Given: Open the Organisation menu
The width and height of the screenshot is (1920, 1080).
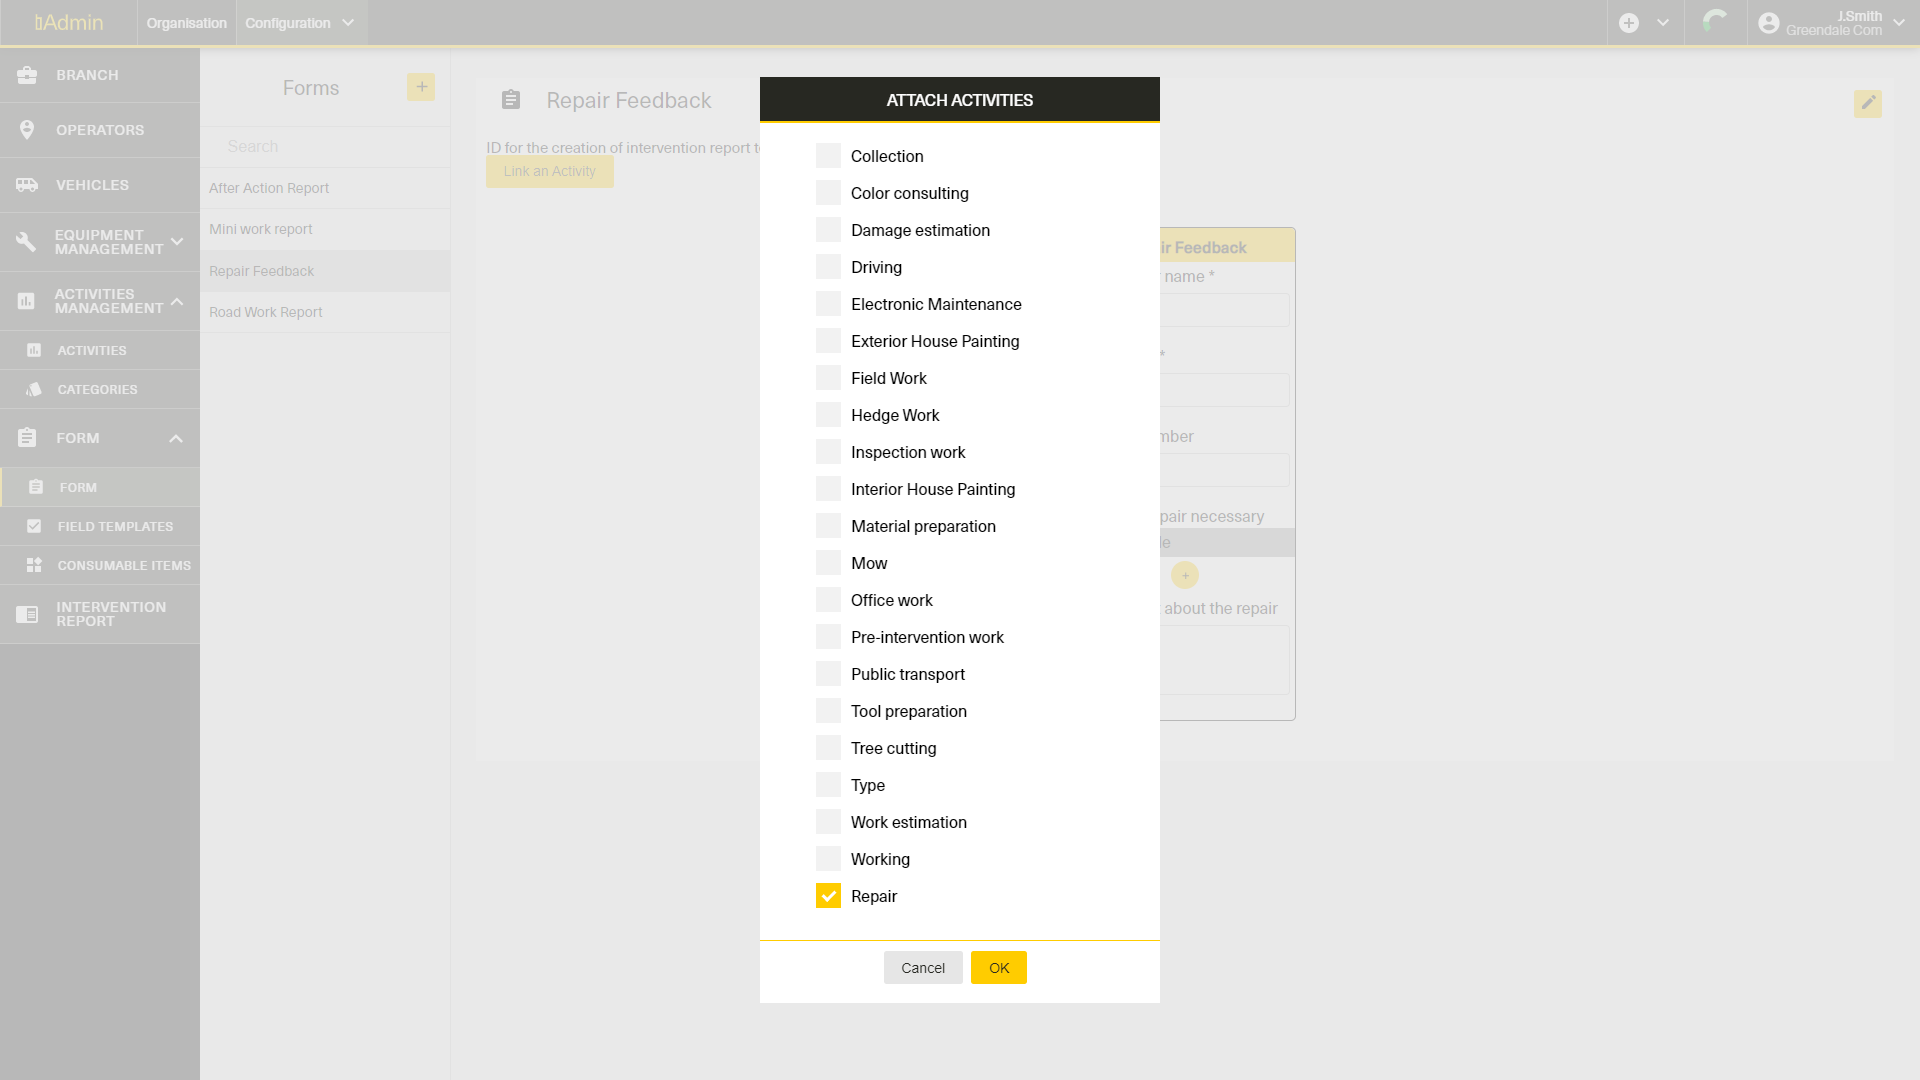Looking at the screenshot, I should (x=186, y=23).
